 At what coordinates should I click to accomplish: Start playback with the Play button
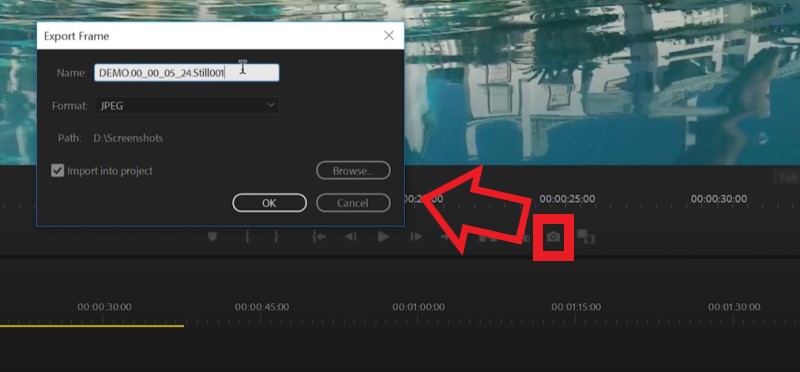[383, 237]
